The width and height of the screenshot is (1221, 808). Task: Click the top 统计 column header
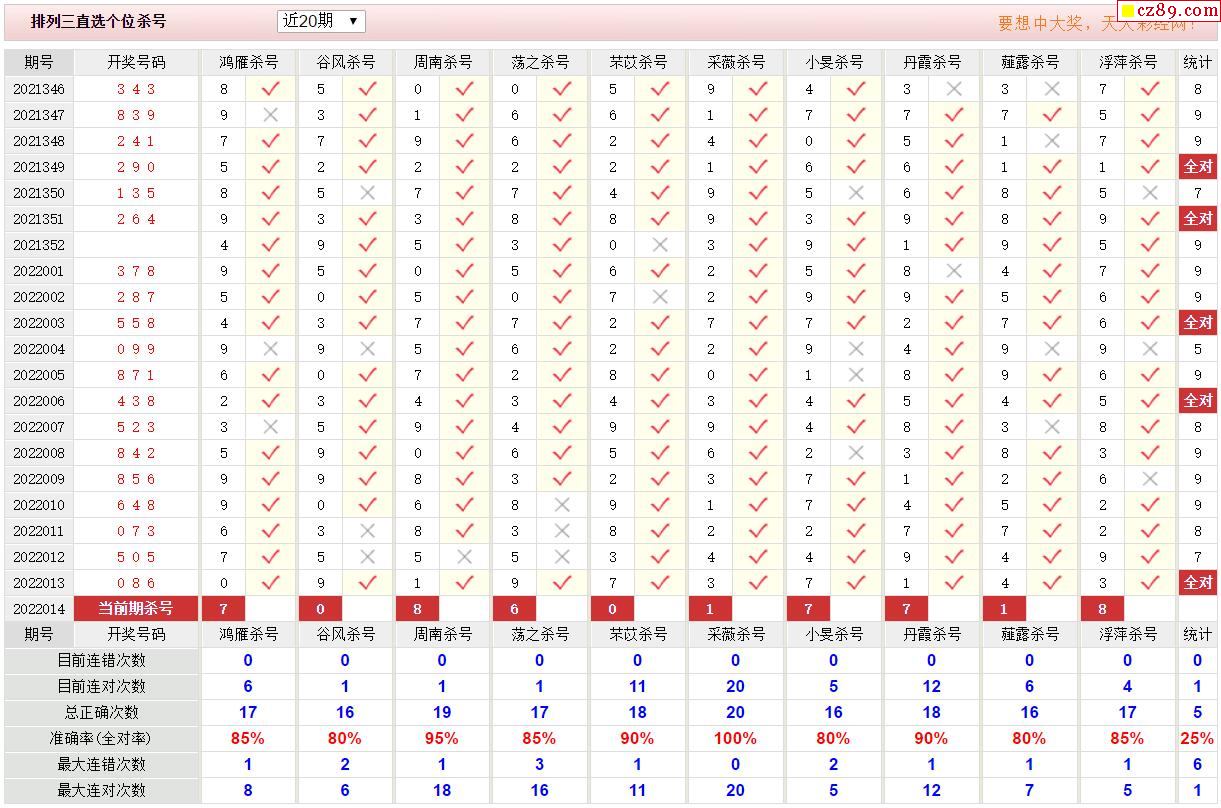(x=1198, y=62)
